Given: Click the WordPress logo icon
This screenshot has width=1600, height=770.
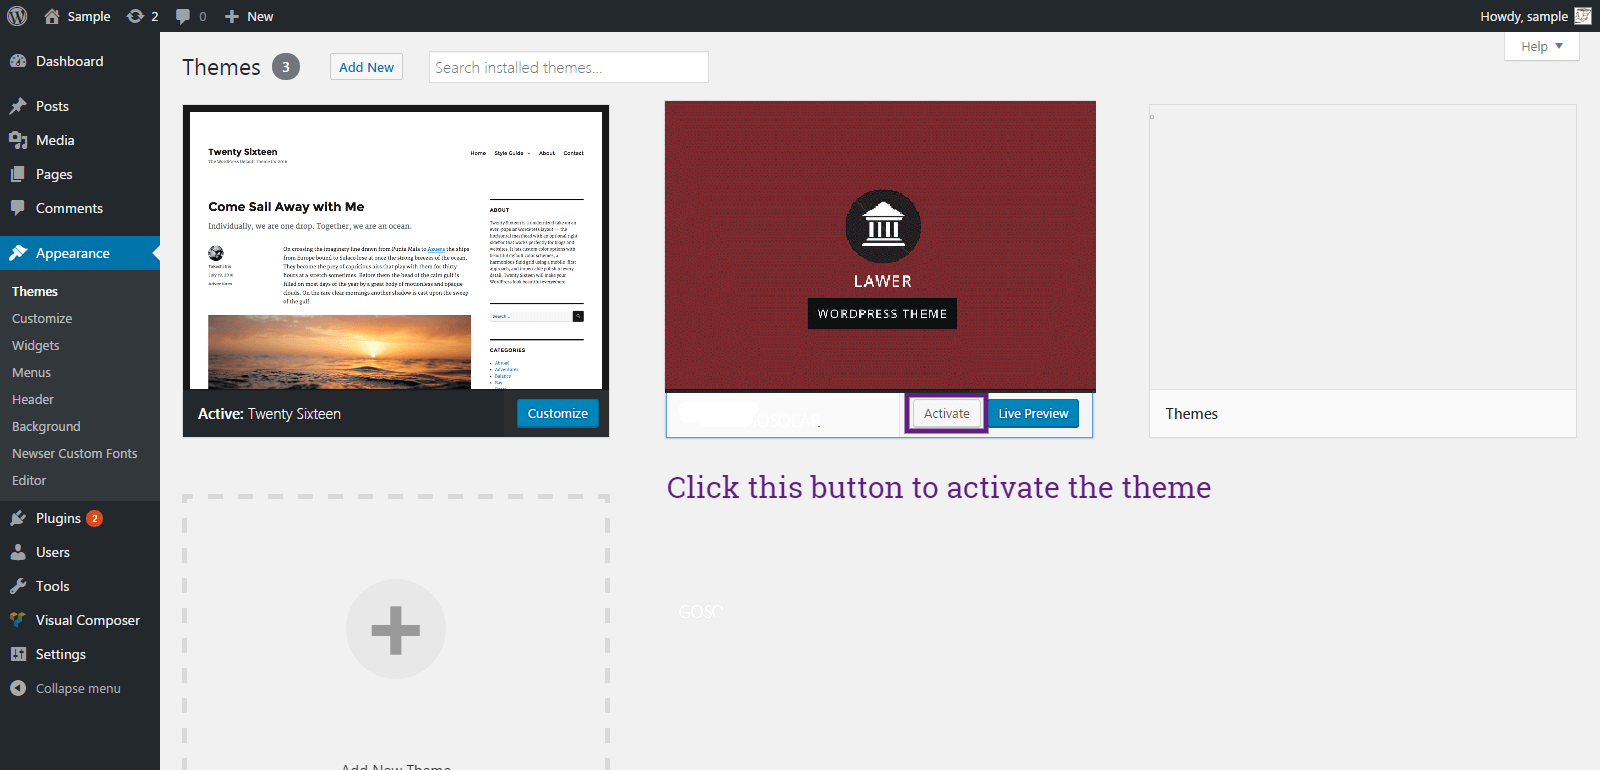Looking at the screenshot, I should coord(17,16).
